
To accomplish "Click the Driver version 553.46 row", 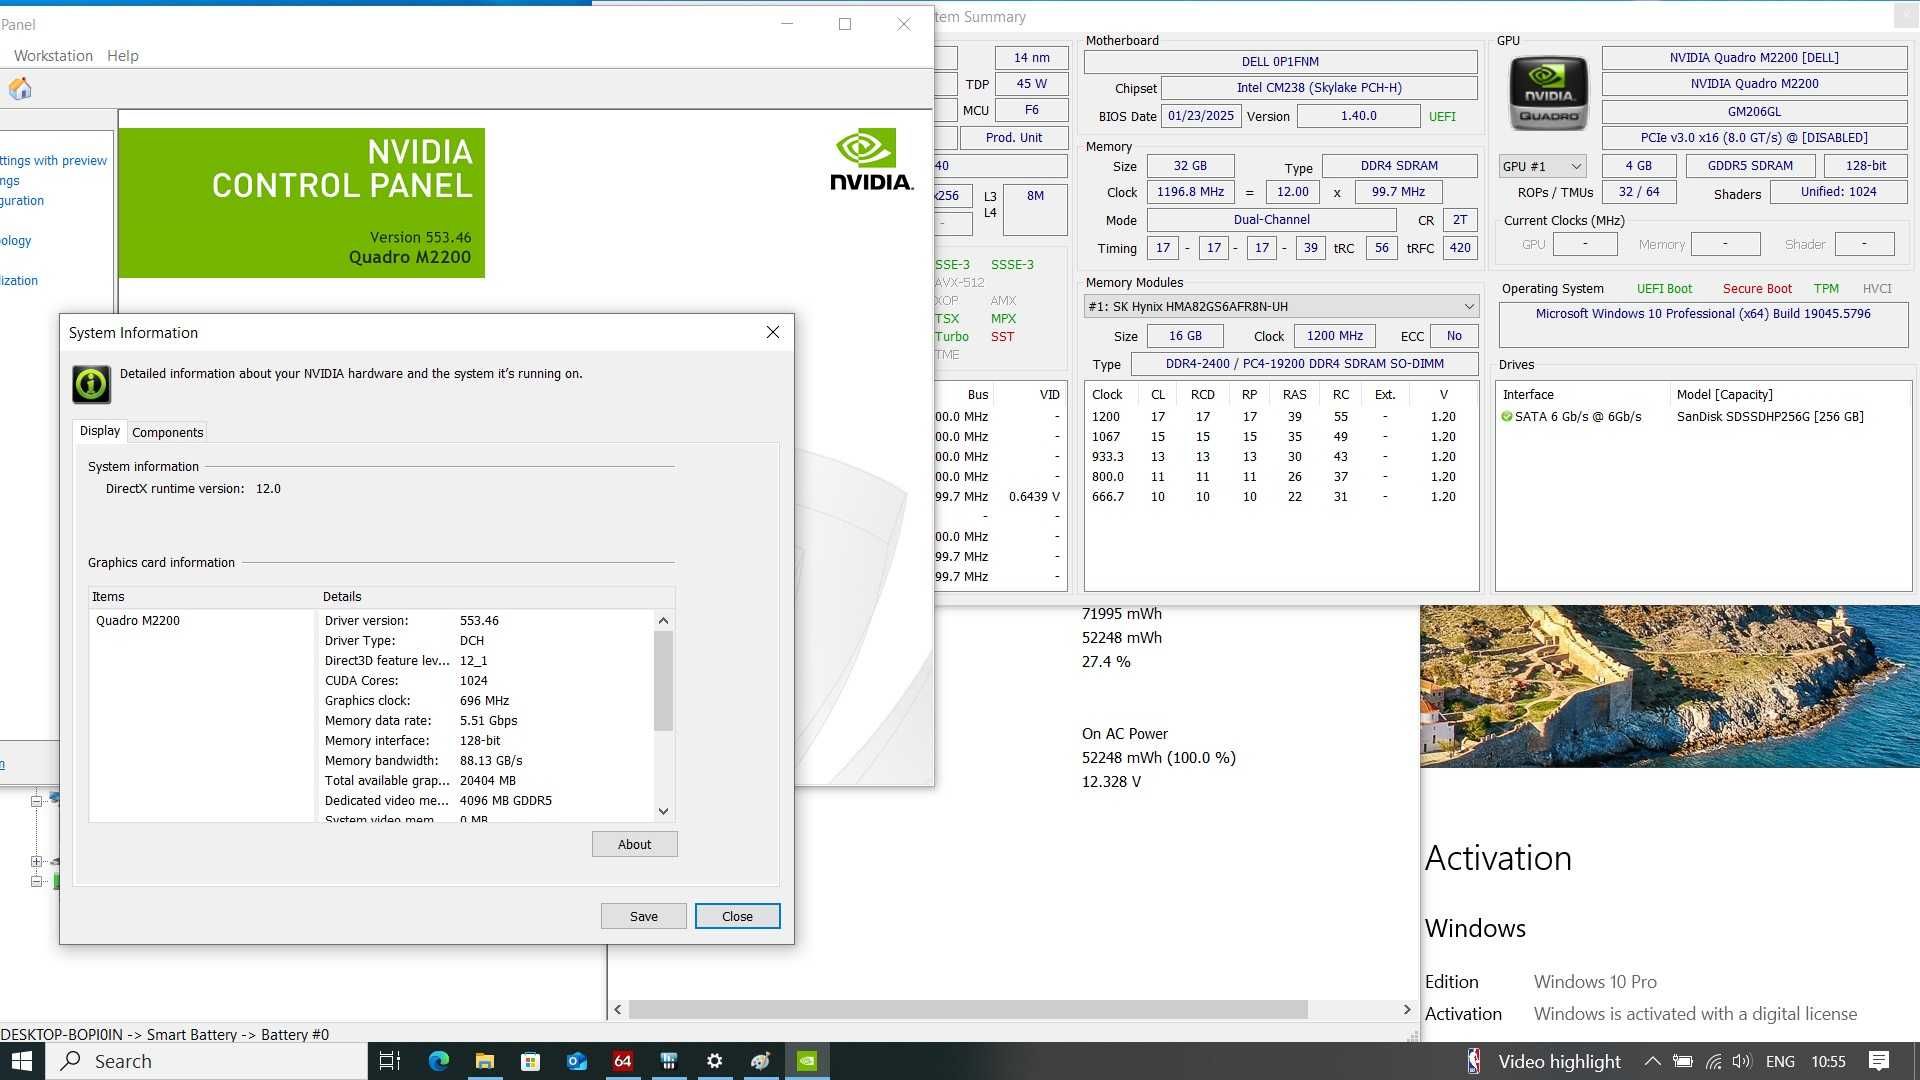I will 486,621.
